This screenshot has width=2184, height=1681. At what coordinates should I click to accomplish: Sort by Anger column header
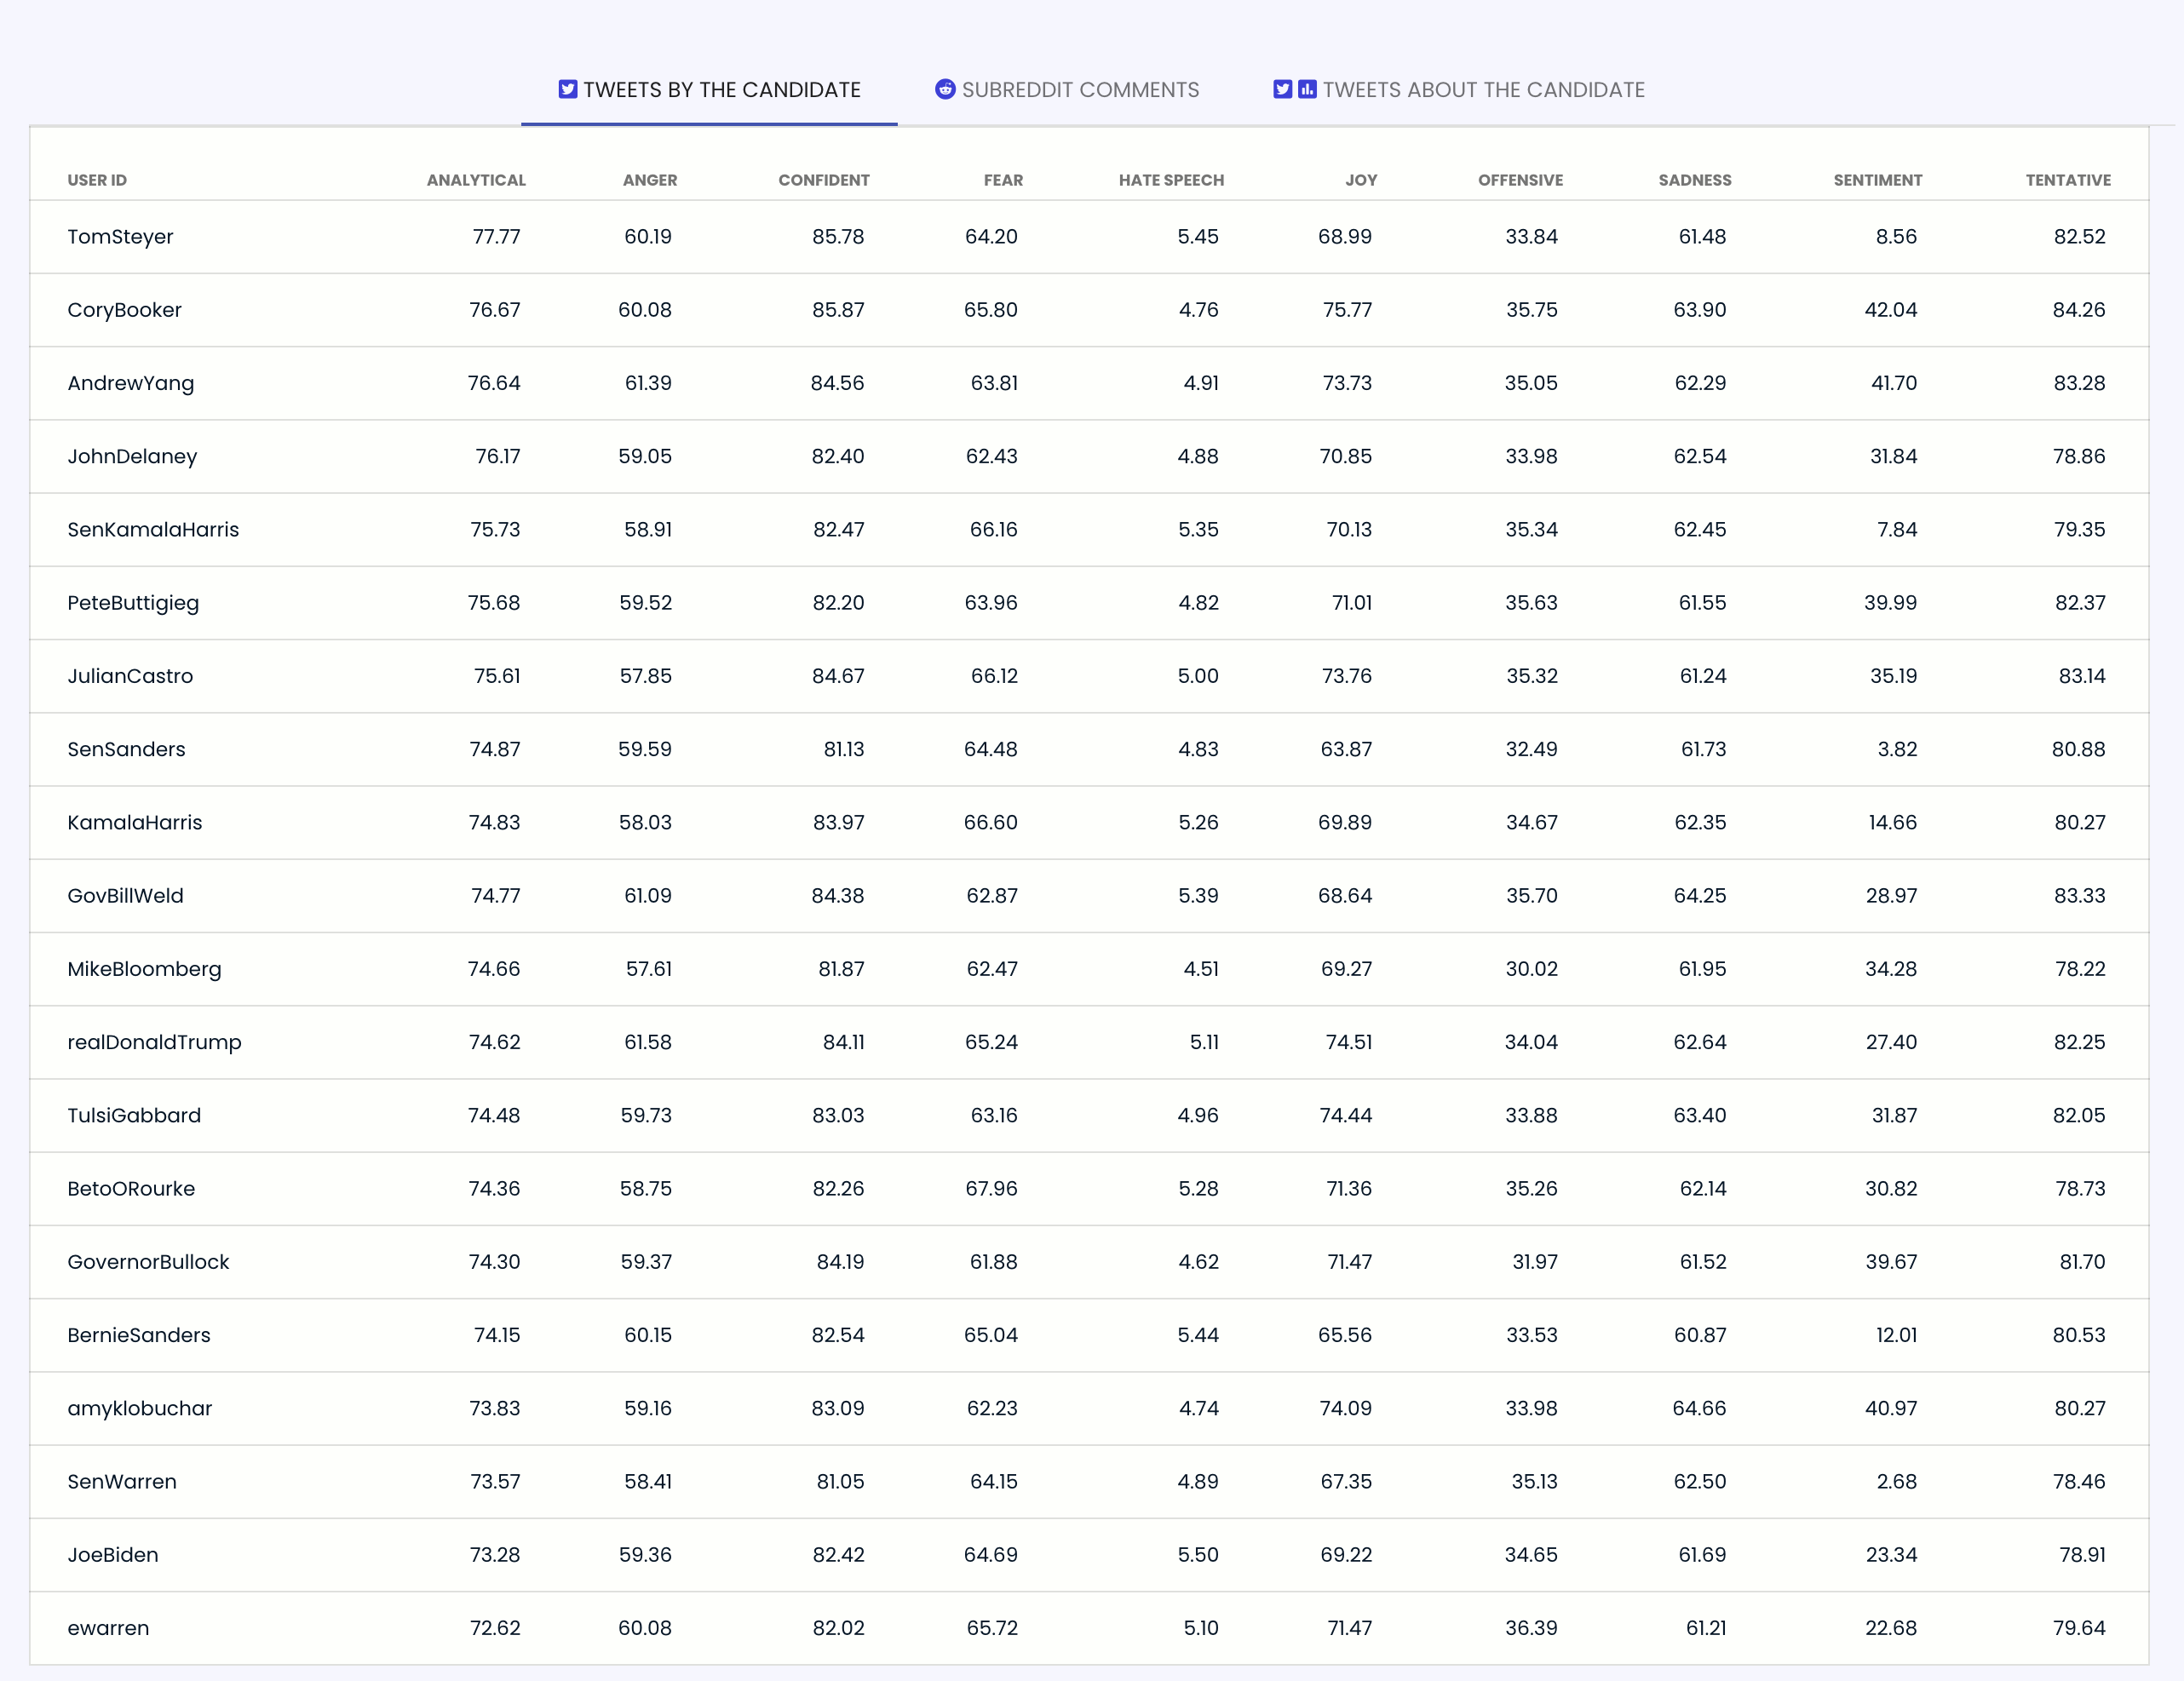click(649, 180)
